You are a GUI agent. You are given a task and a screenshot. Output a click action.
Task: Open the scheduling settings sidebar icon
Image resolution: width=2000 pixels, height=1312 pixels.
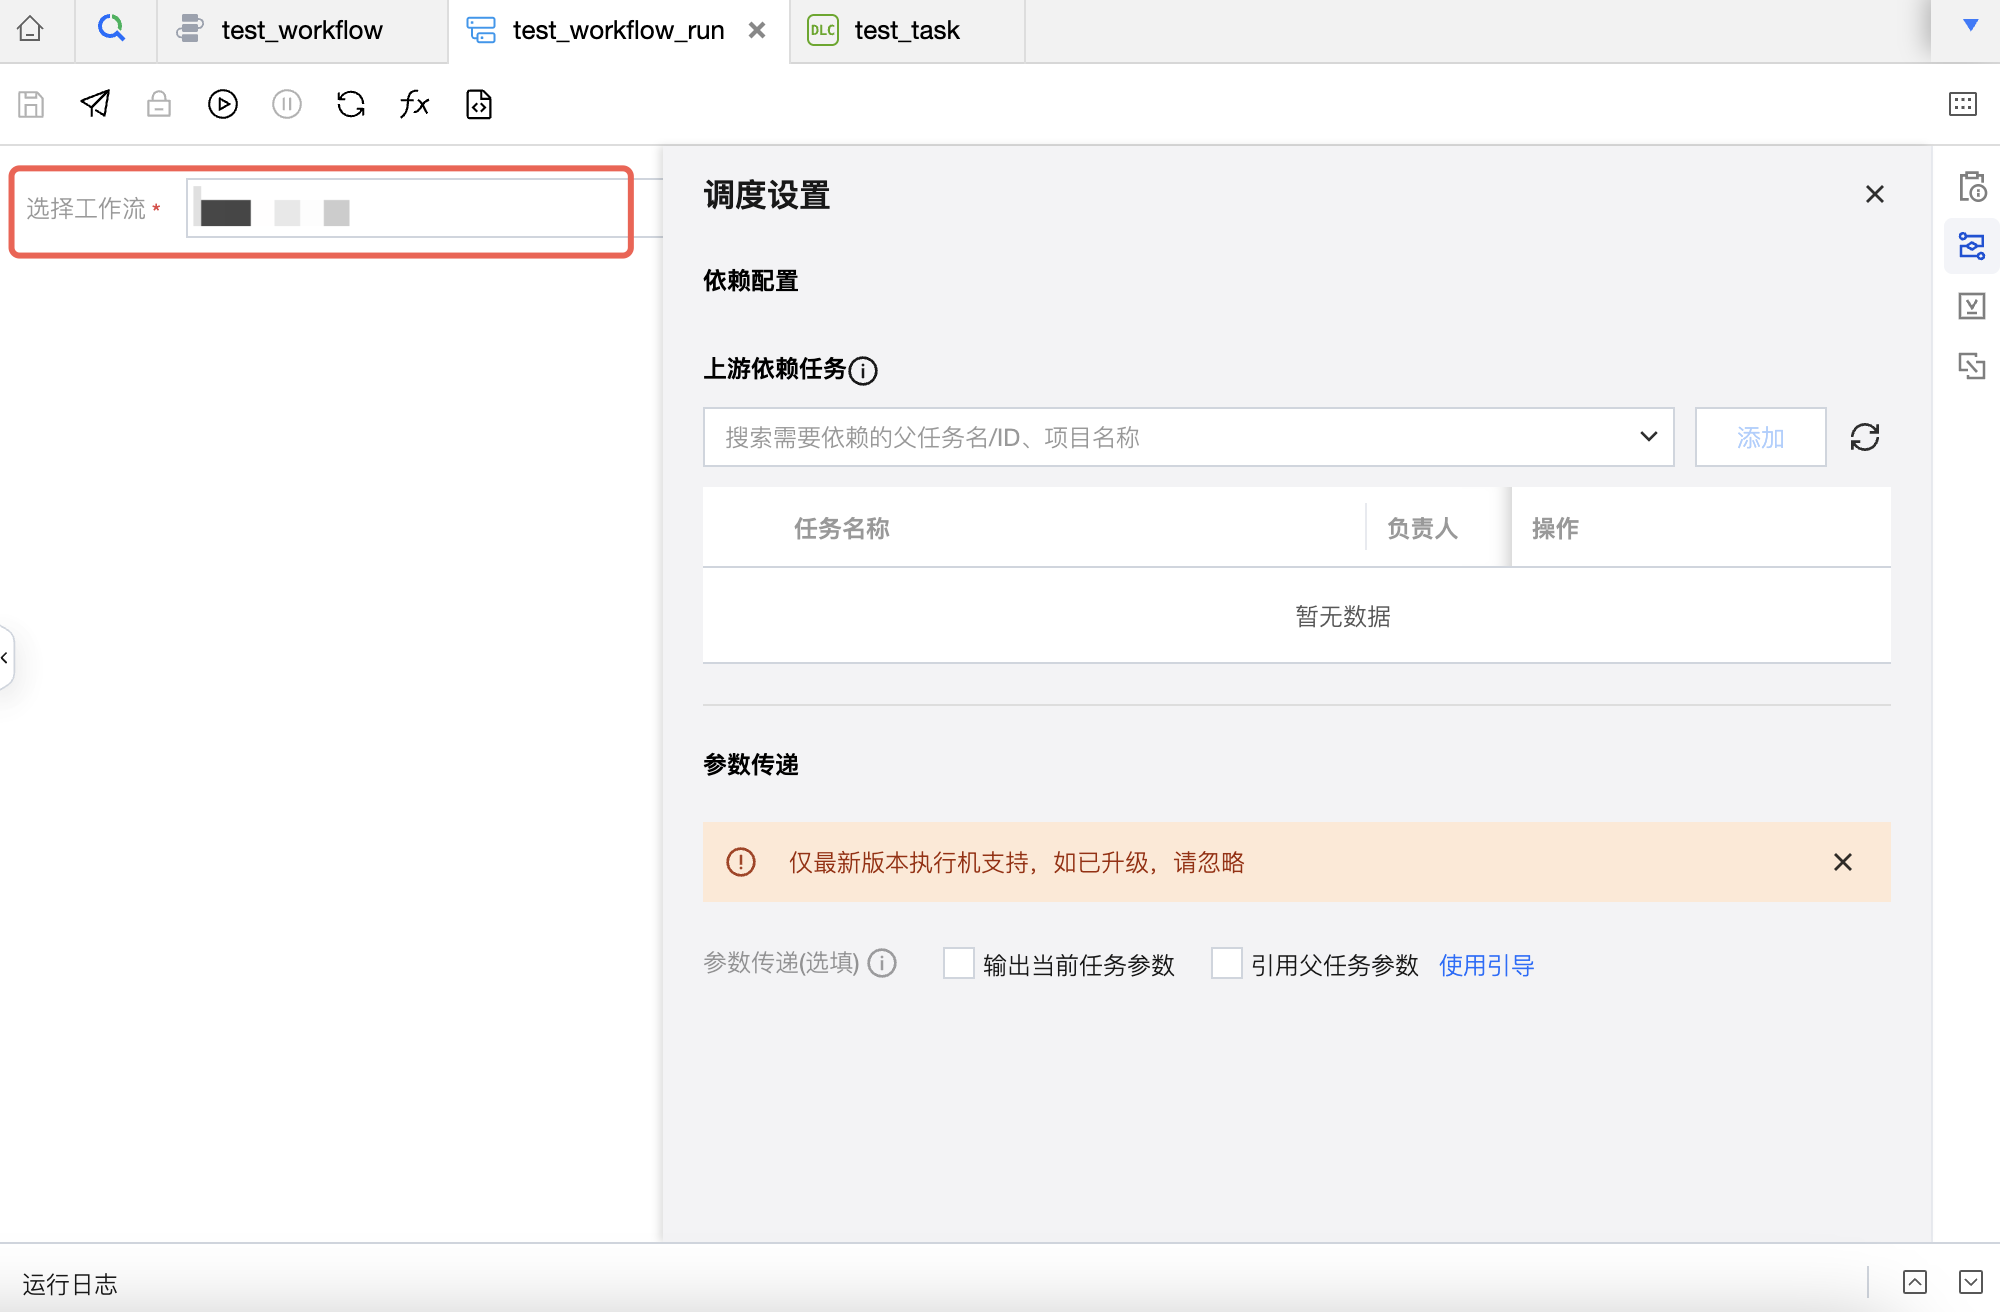(1971, 246)
